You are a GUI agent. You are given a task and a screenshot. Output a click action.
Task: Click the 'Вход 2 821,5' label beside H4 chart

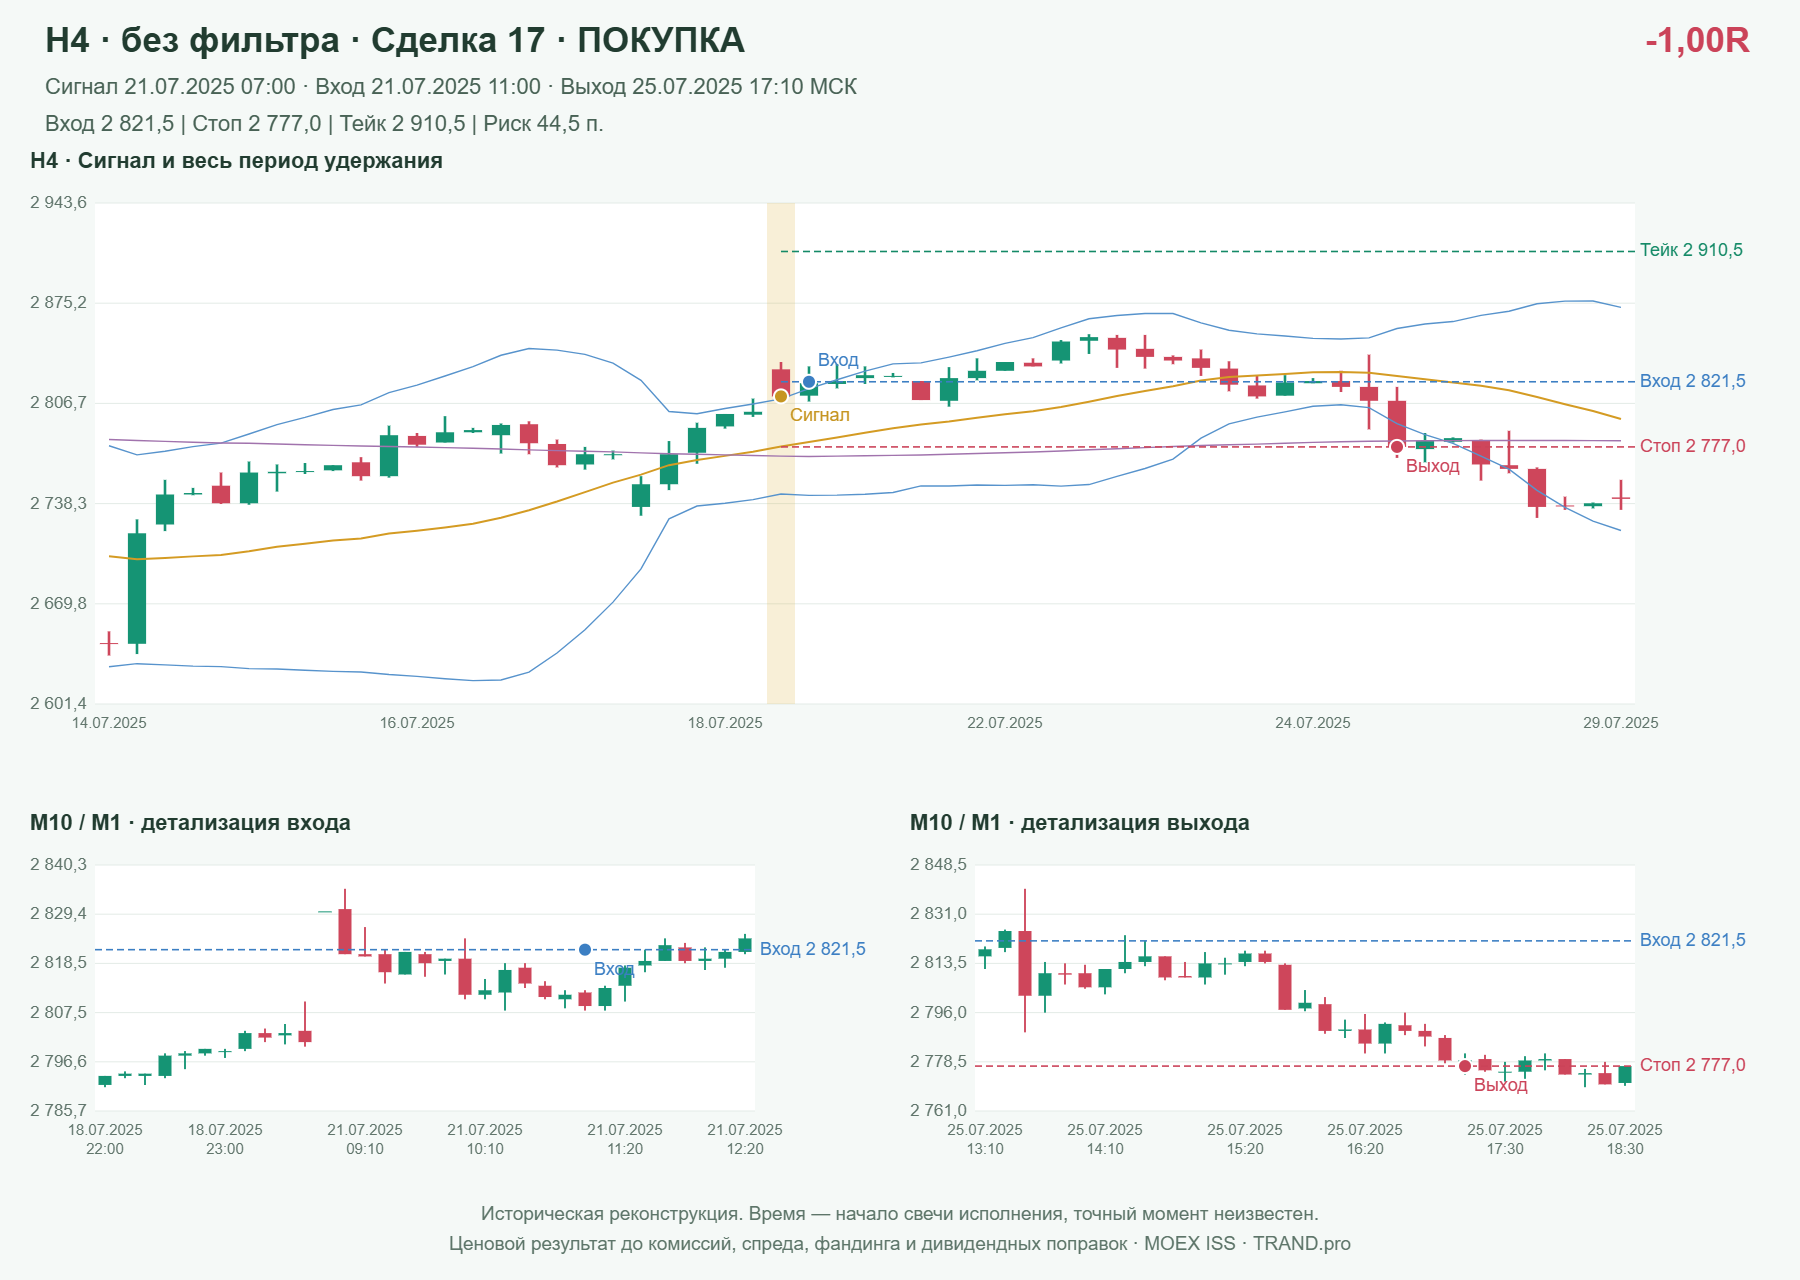[1693, 381]
